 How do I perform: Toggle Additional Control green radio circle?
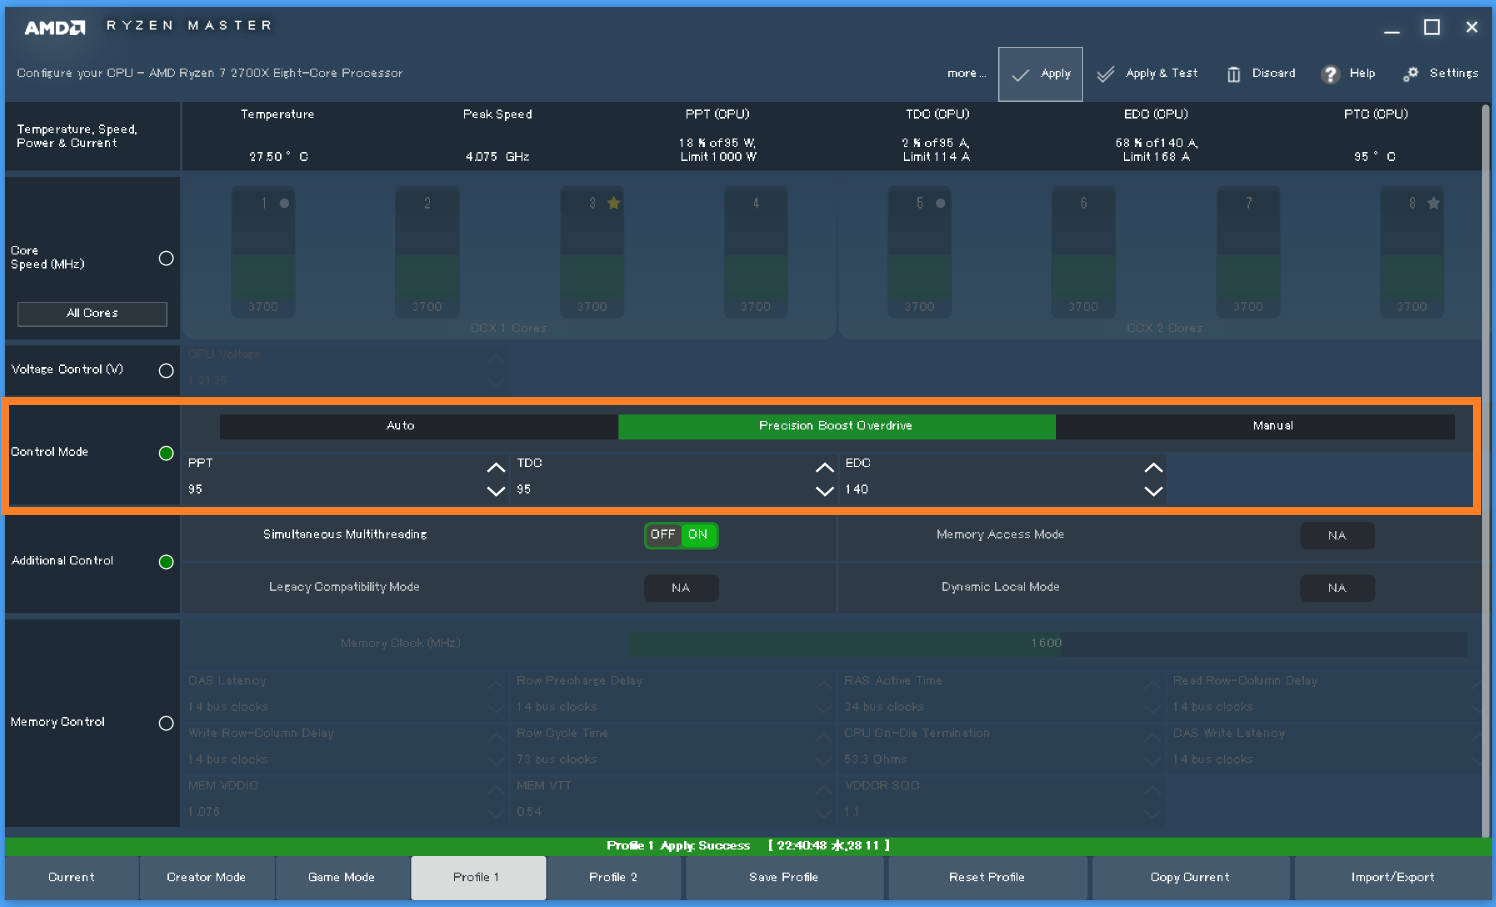click(x=166, y=562)
